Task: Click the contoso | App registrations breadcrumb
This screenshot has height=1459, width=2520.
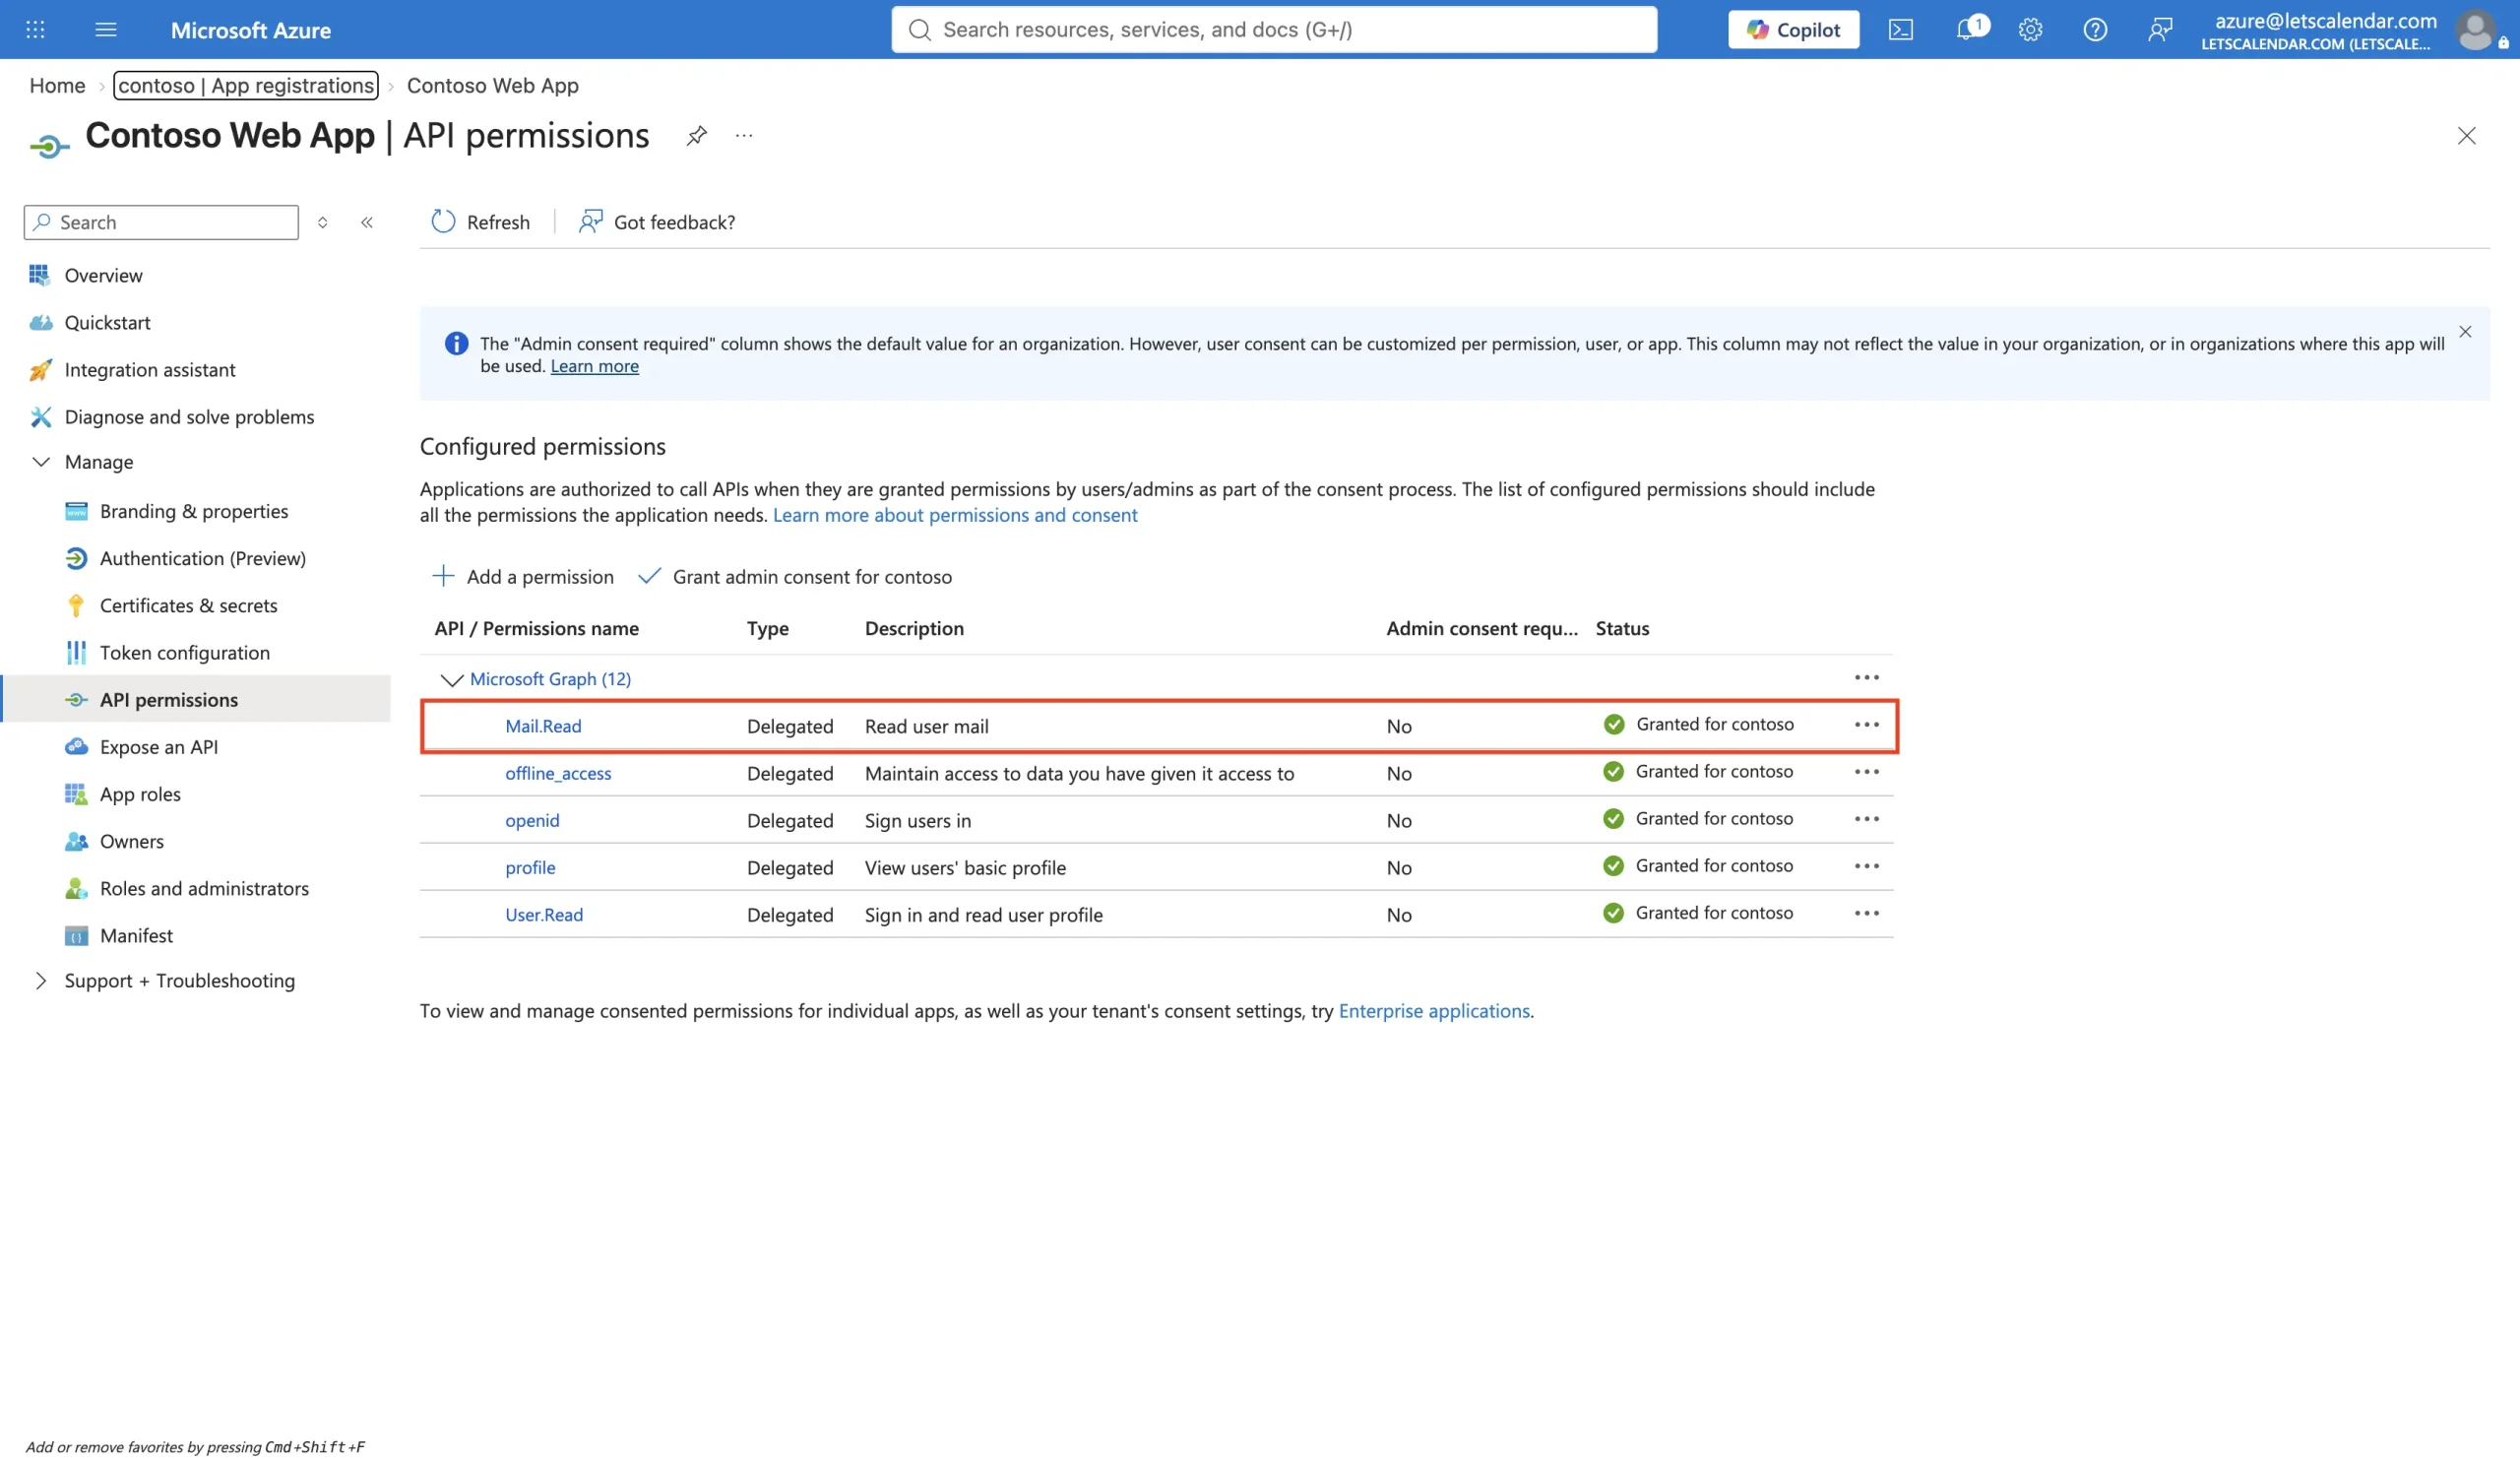Action: coord(246,85)
